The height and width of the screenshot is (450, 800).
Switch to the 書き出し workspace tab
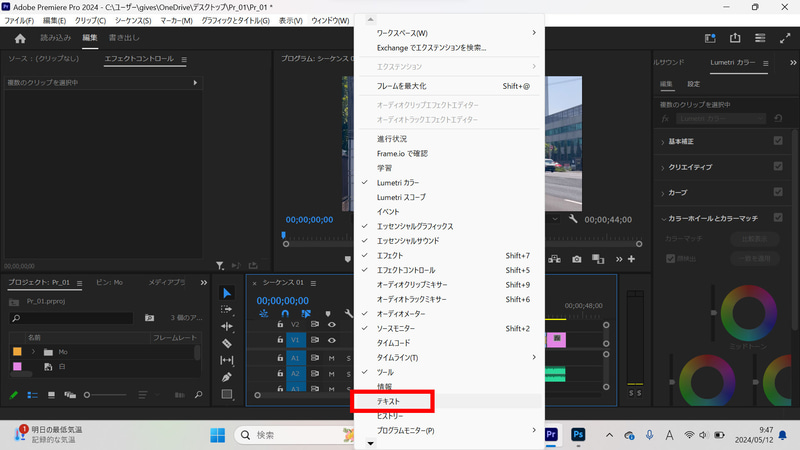124,38
